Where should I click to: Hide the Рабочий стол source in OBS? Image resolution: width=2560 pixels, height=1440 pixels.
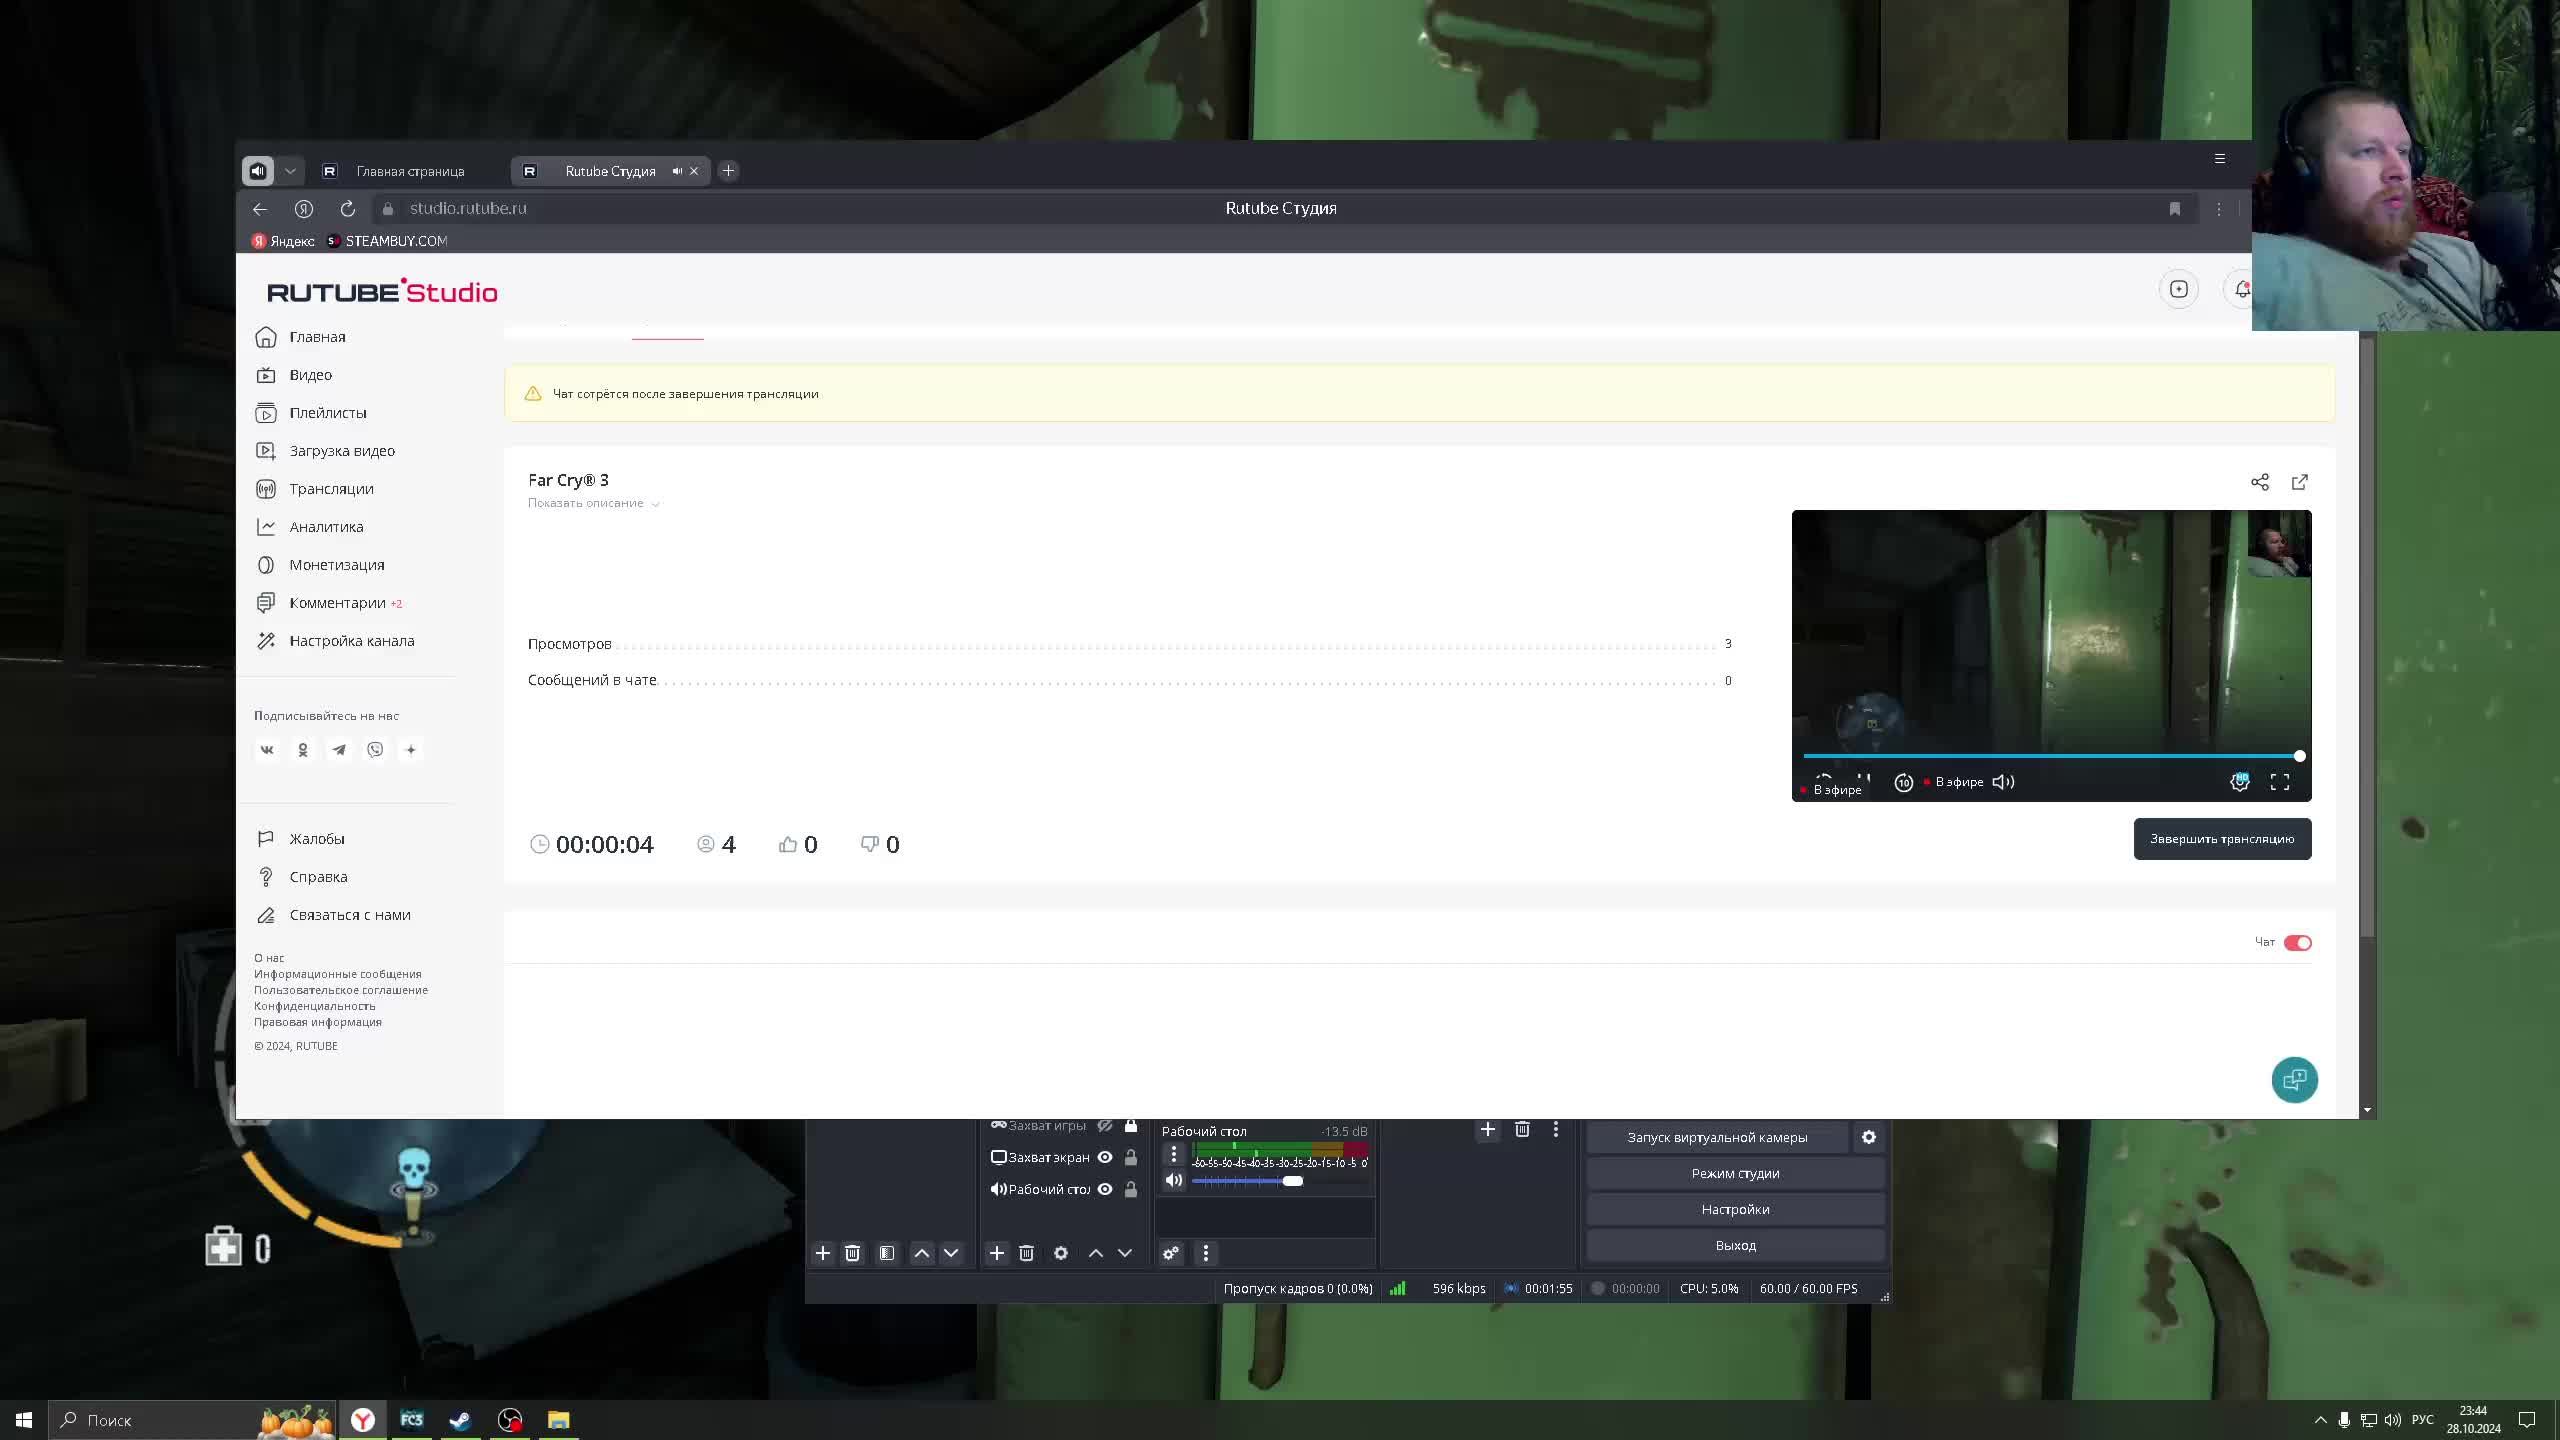(x=1105, y=1189)
